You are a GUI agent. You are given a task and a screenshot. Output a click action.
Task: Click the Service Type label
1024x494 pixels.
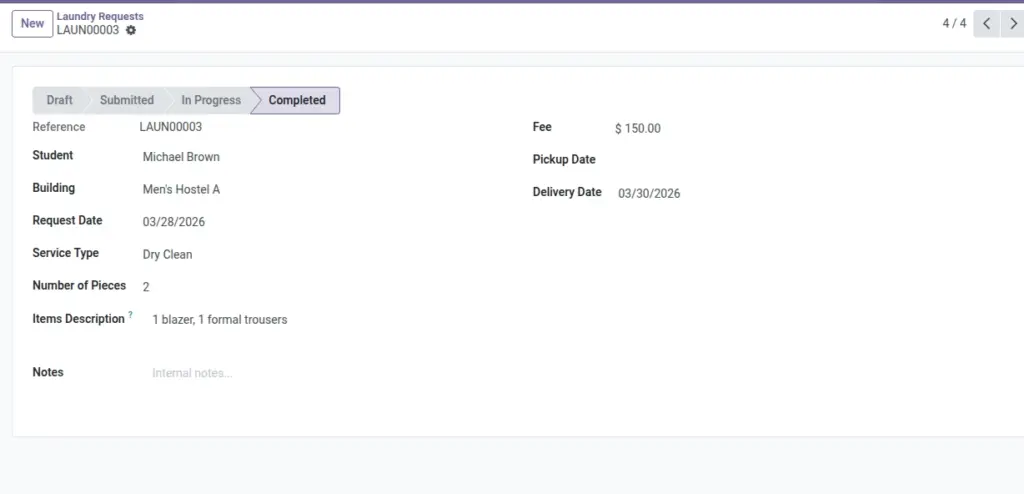click(65, 253)
